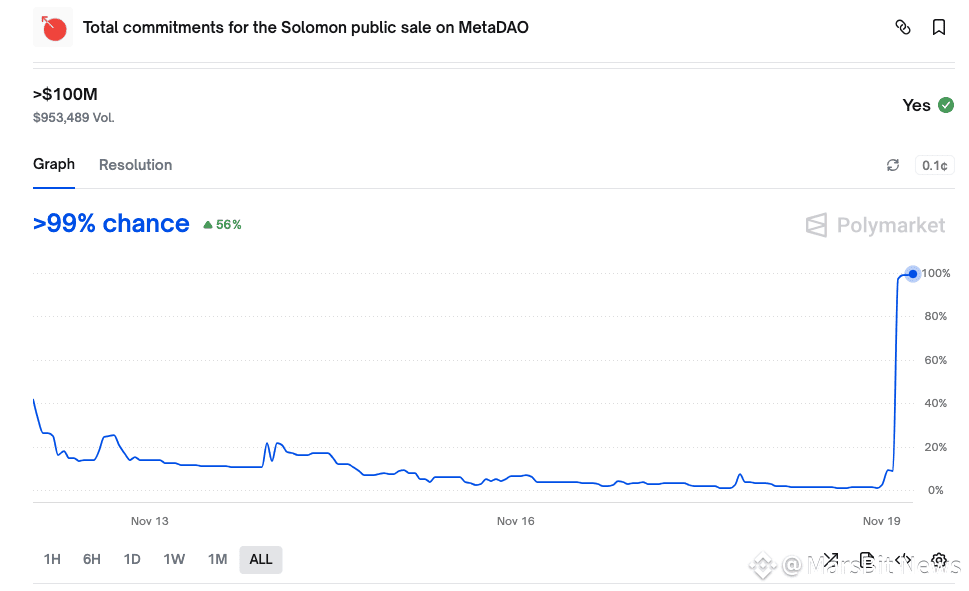This screenshot has width=969, height=591.
Task: Switch to the Resolution tab
Action: (135, 165)
